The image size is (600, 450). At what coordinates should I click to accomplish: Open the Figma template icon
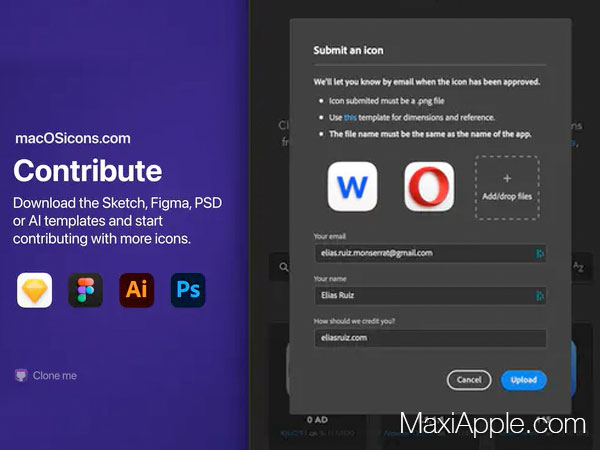[x=85, y=290]
